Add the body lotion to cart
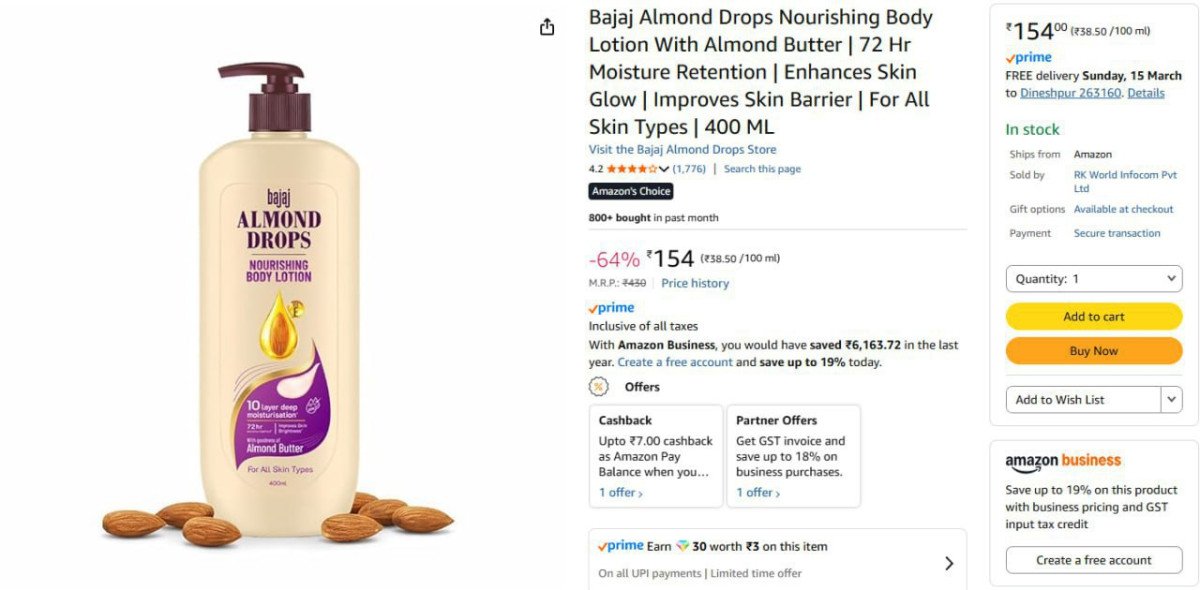 point(1094,317)
